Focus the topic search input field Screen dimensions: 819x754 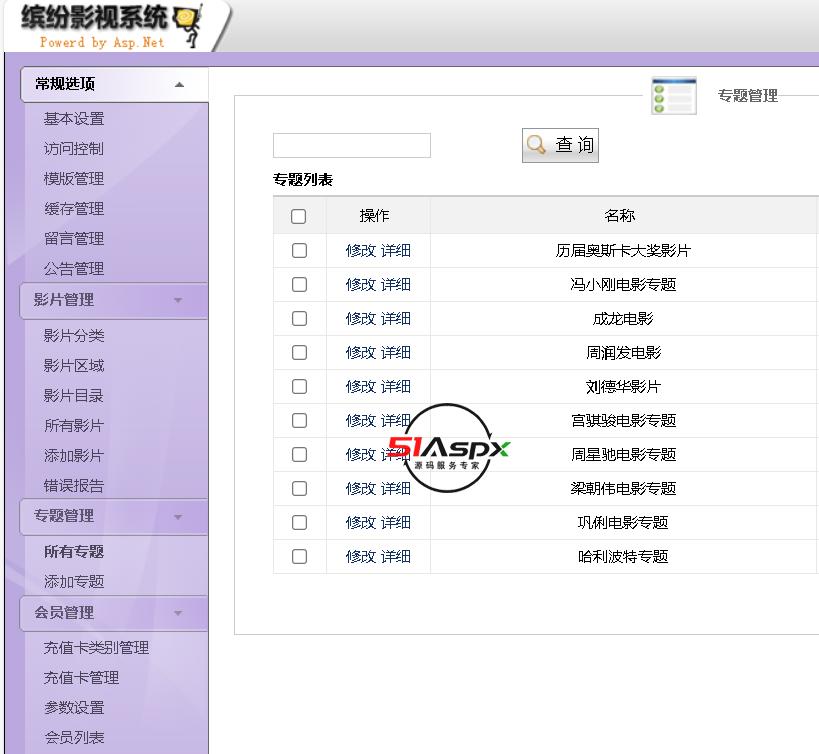coord(352,145)
